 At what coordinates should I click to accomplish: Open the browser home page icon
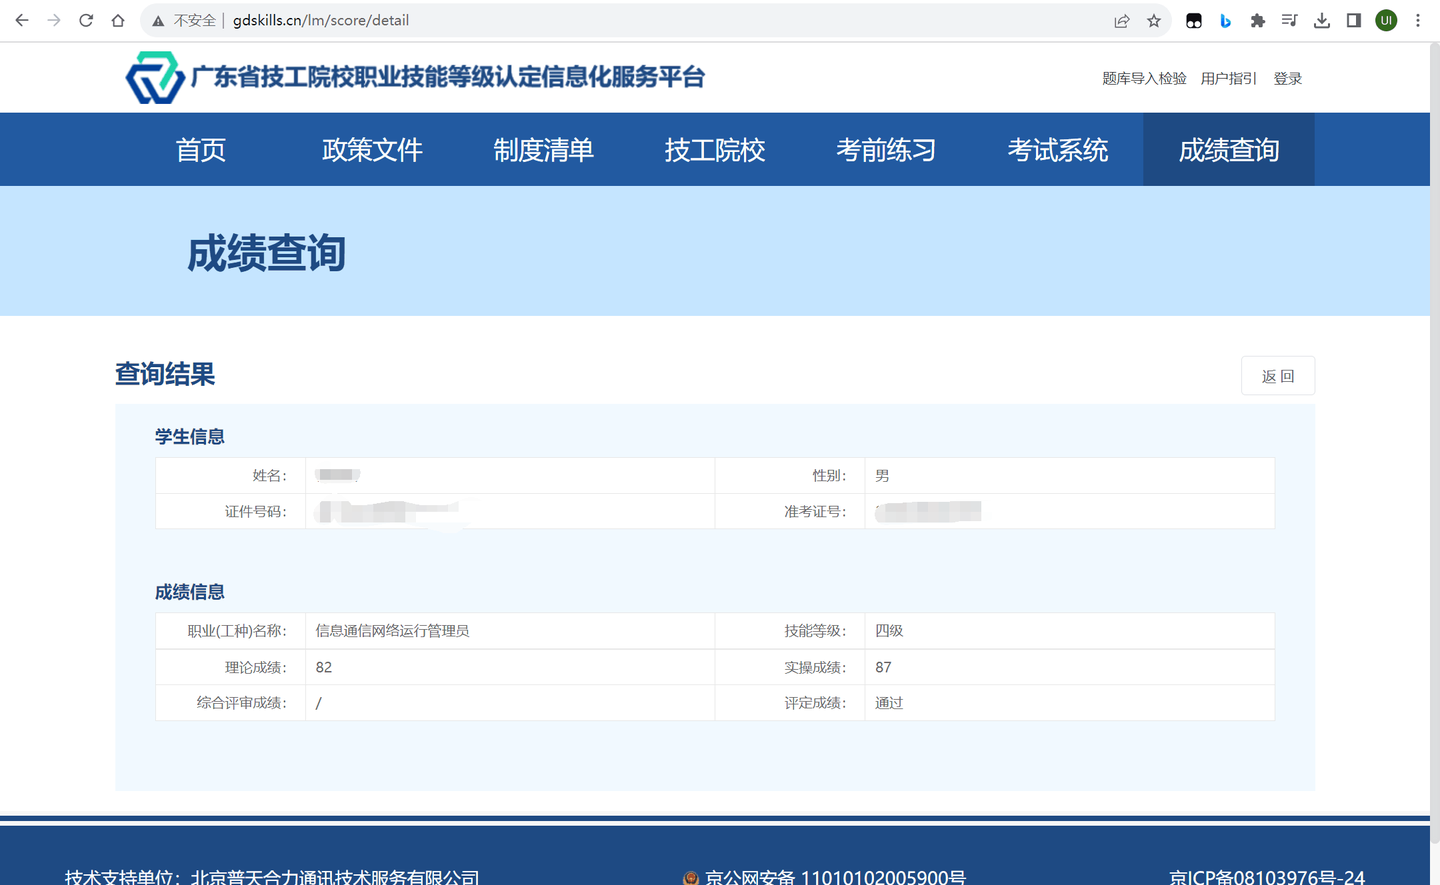pos(118,20)
